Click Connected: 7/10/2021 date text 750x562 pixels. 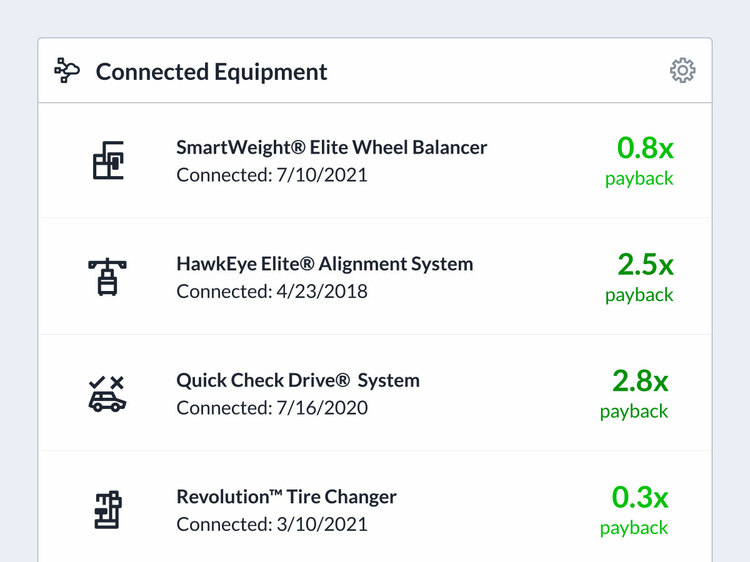click(x=272, y=175)
